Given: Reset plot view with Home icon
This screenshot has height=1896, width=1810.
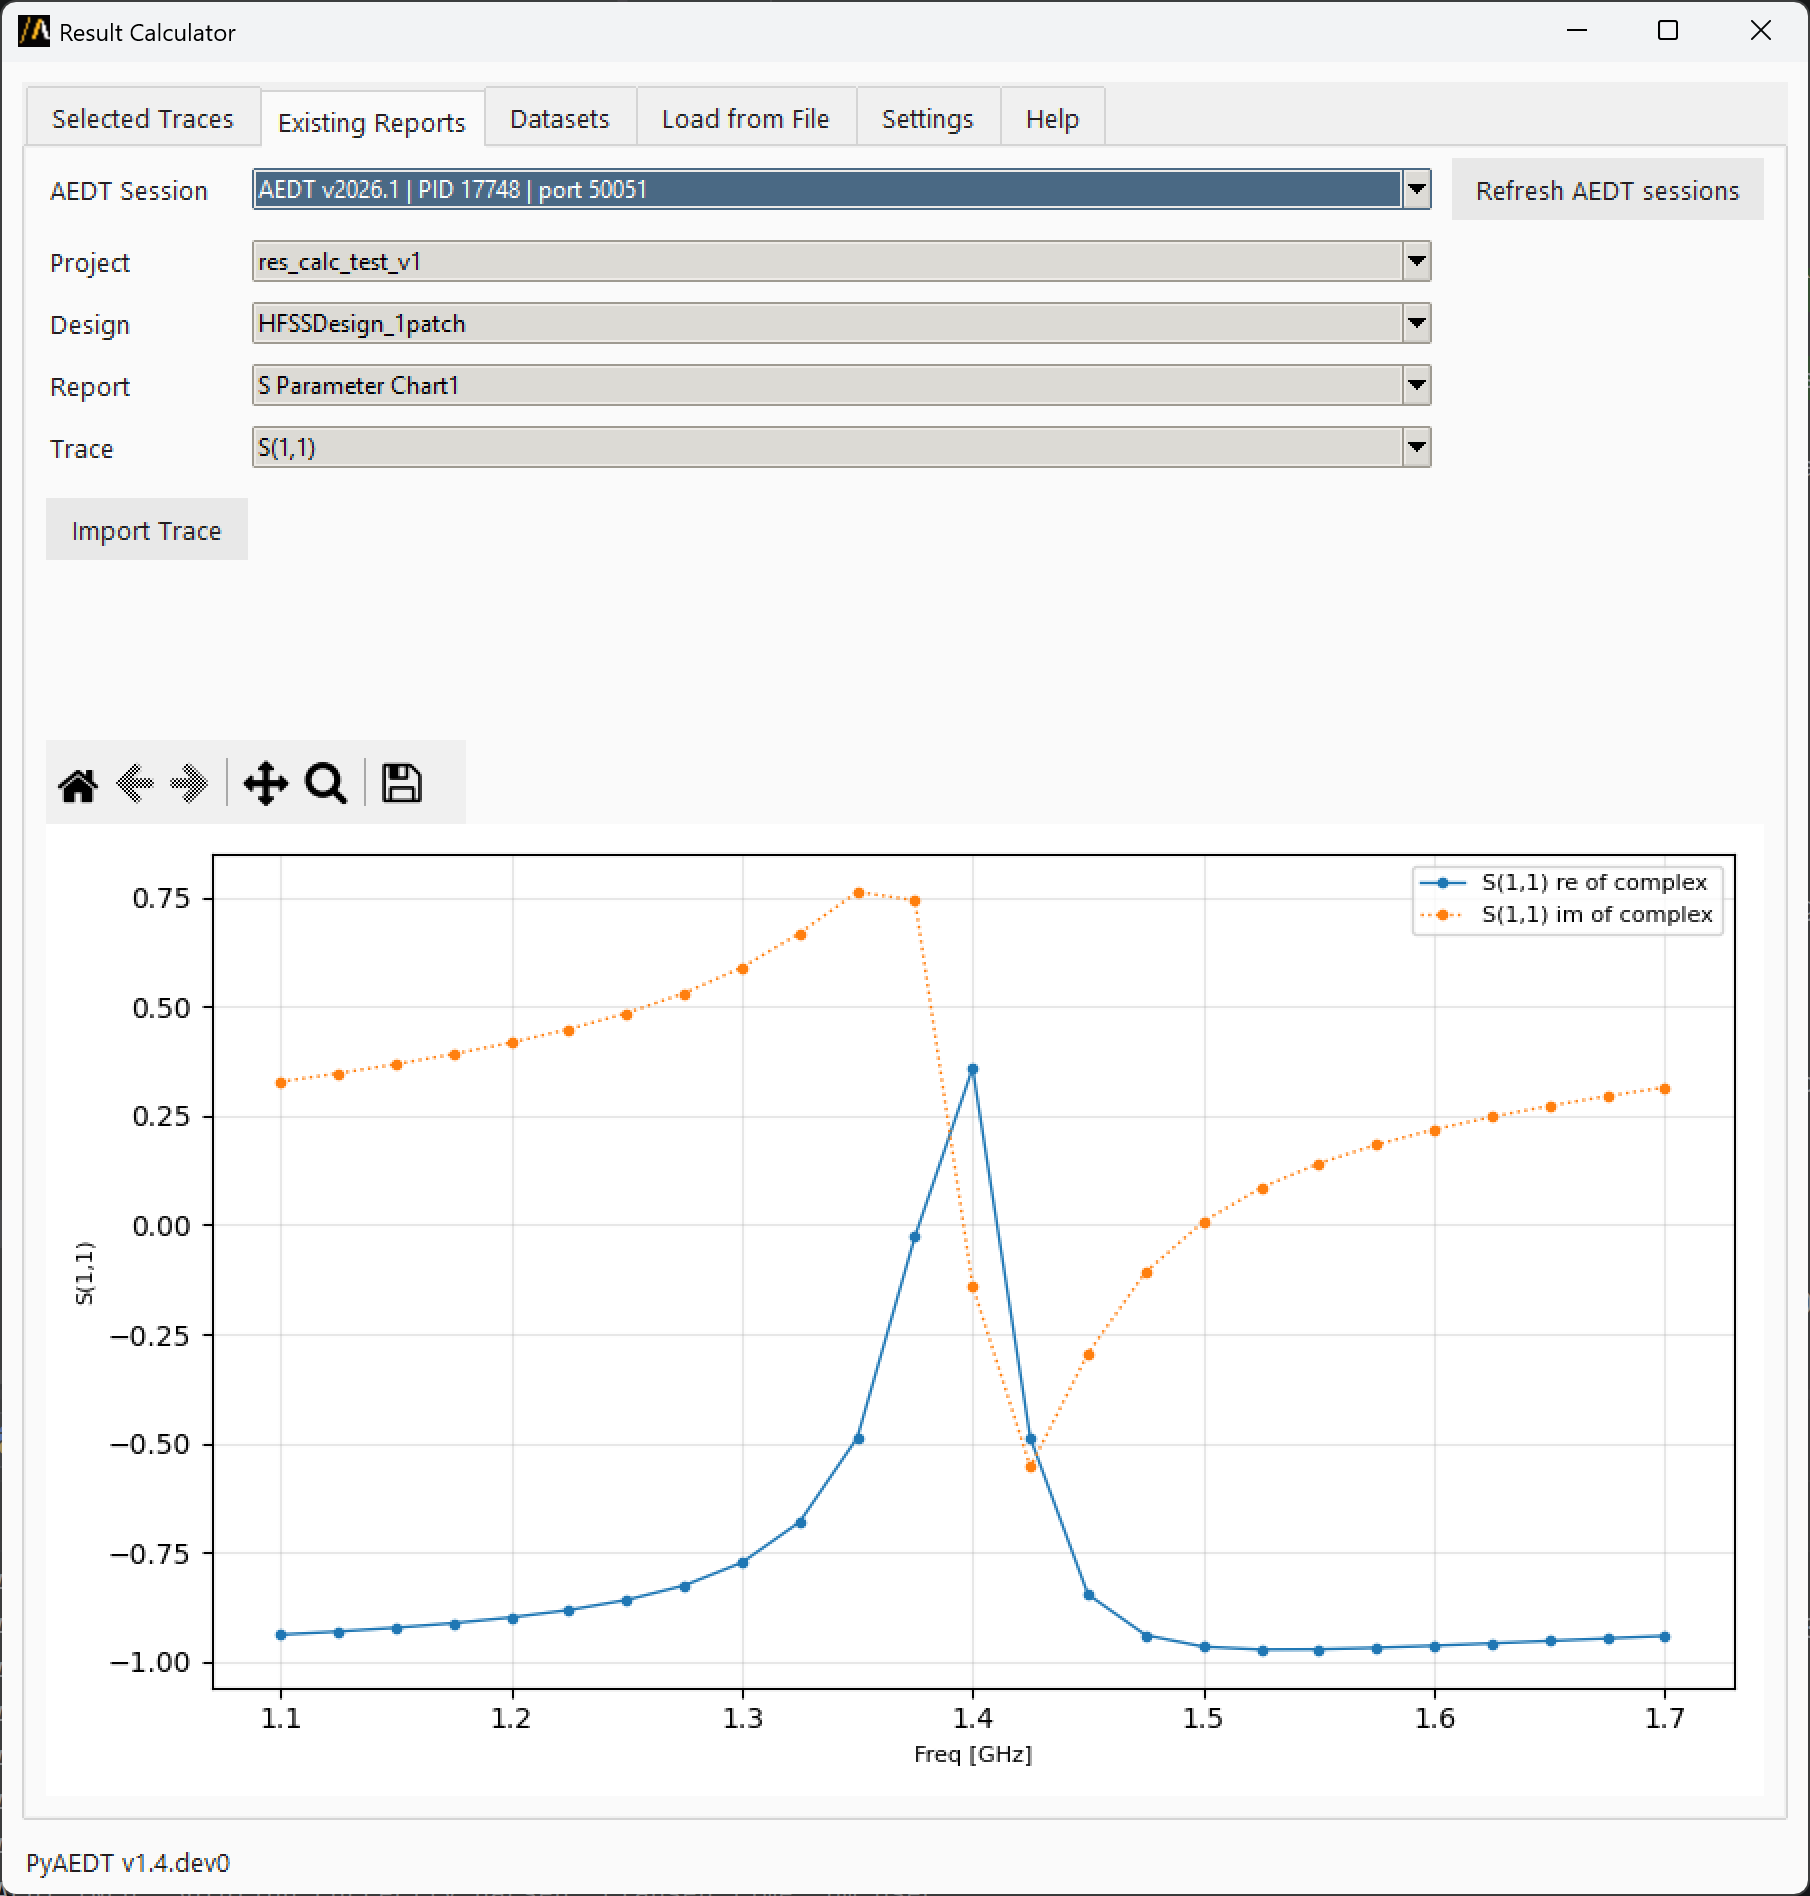Looking at the screenshot, I should click(x=78, y=784).
